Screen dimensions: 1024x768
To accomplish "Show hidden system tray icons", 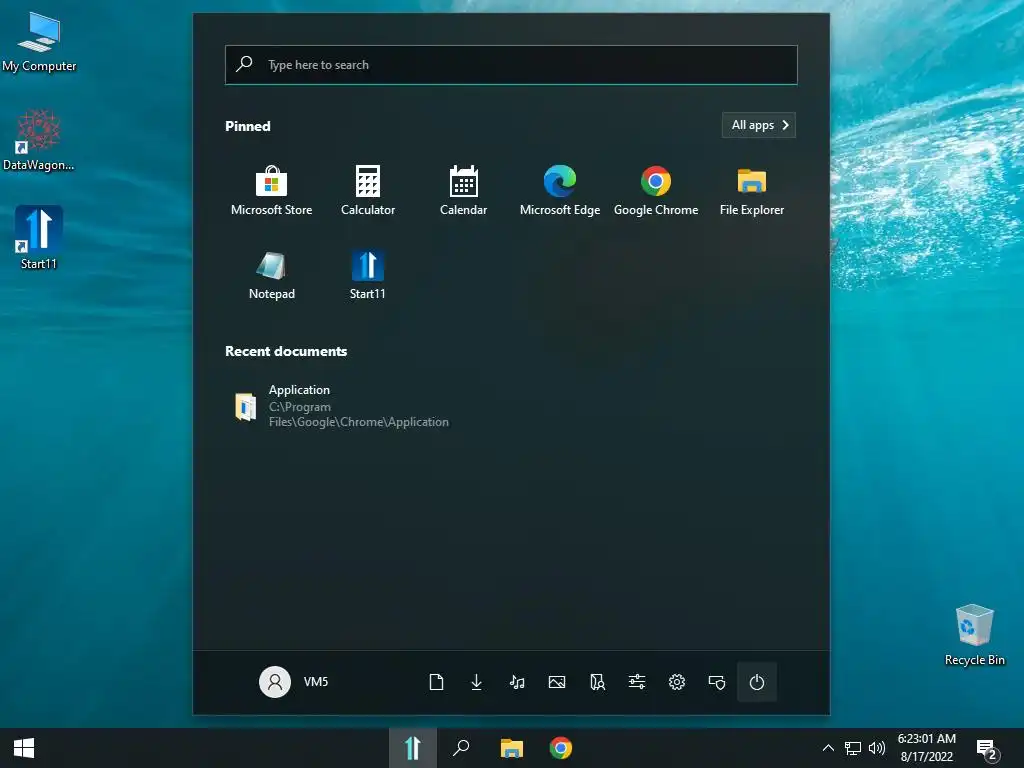I will 828,748.
